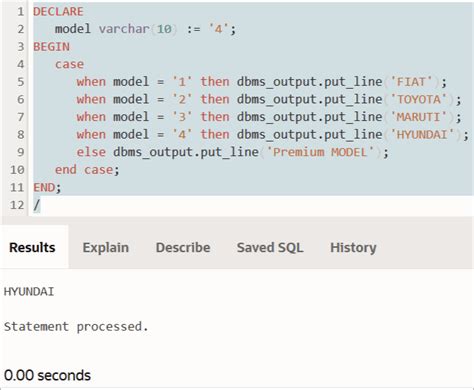Click the 'when' keyword on line 6
Viewport: 474px width, 390px height.
tap(91, 99)
